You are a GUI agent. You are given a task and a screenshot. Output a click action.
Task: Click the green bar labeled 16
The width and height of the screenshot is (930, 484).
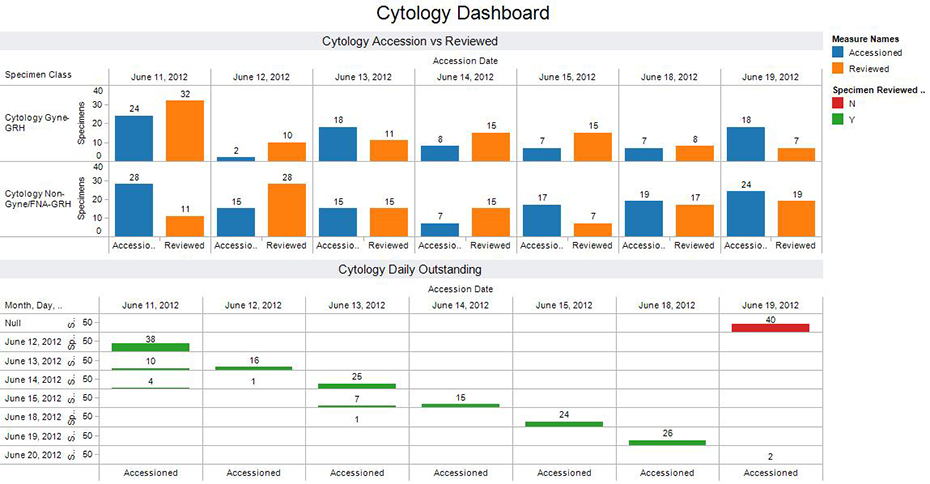point(253,368)
